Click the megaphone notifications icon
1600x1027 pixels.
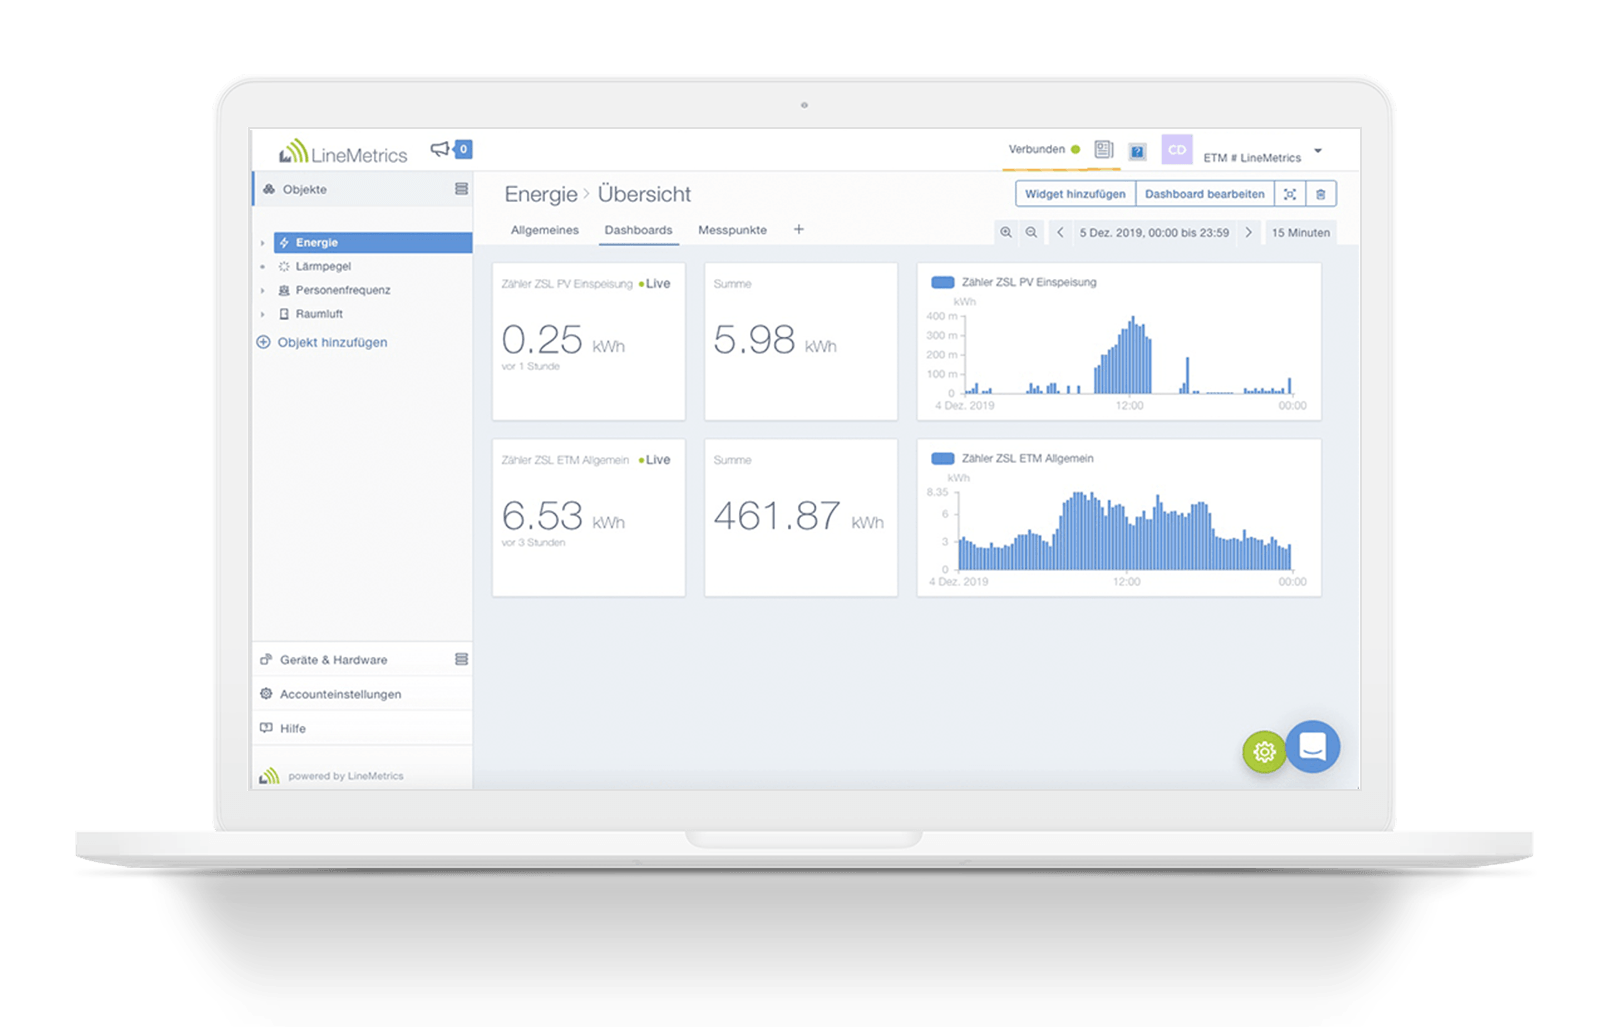coord(440,148)
